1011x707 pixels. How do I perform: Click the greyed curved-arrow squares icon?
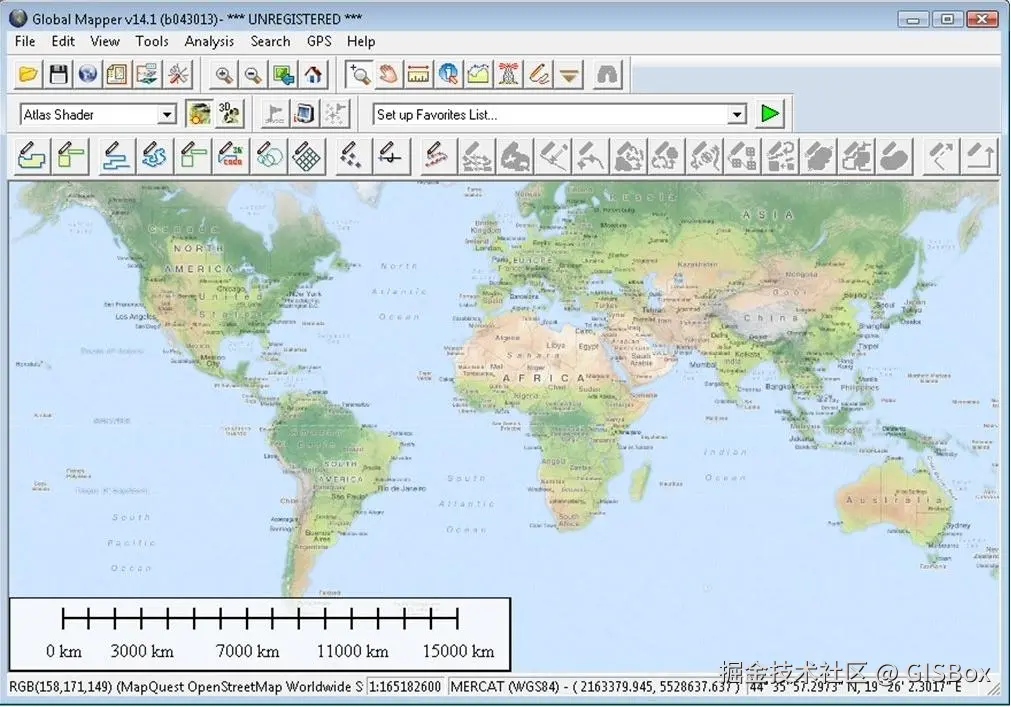click(781, 157)
